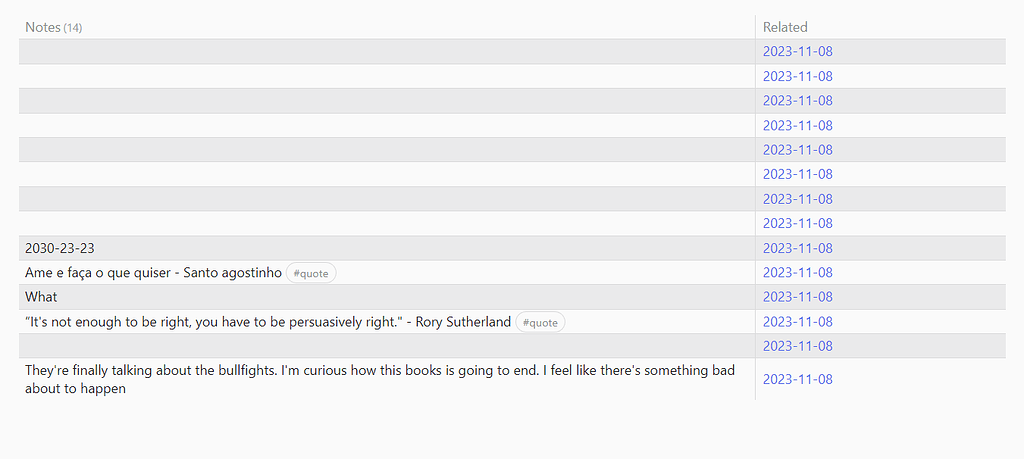The width and height of the screenshot is (1024, 459).
Task: Open the date link in the fourth table row
Action: (x=797, y=125)
